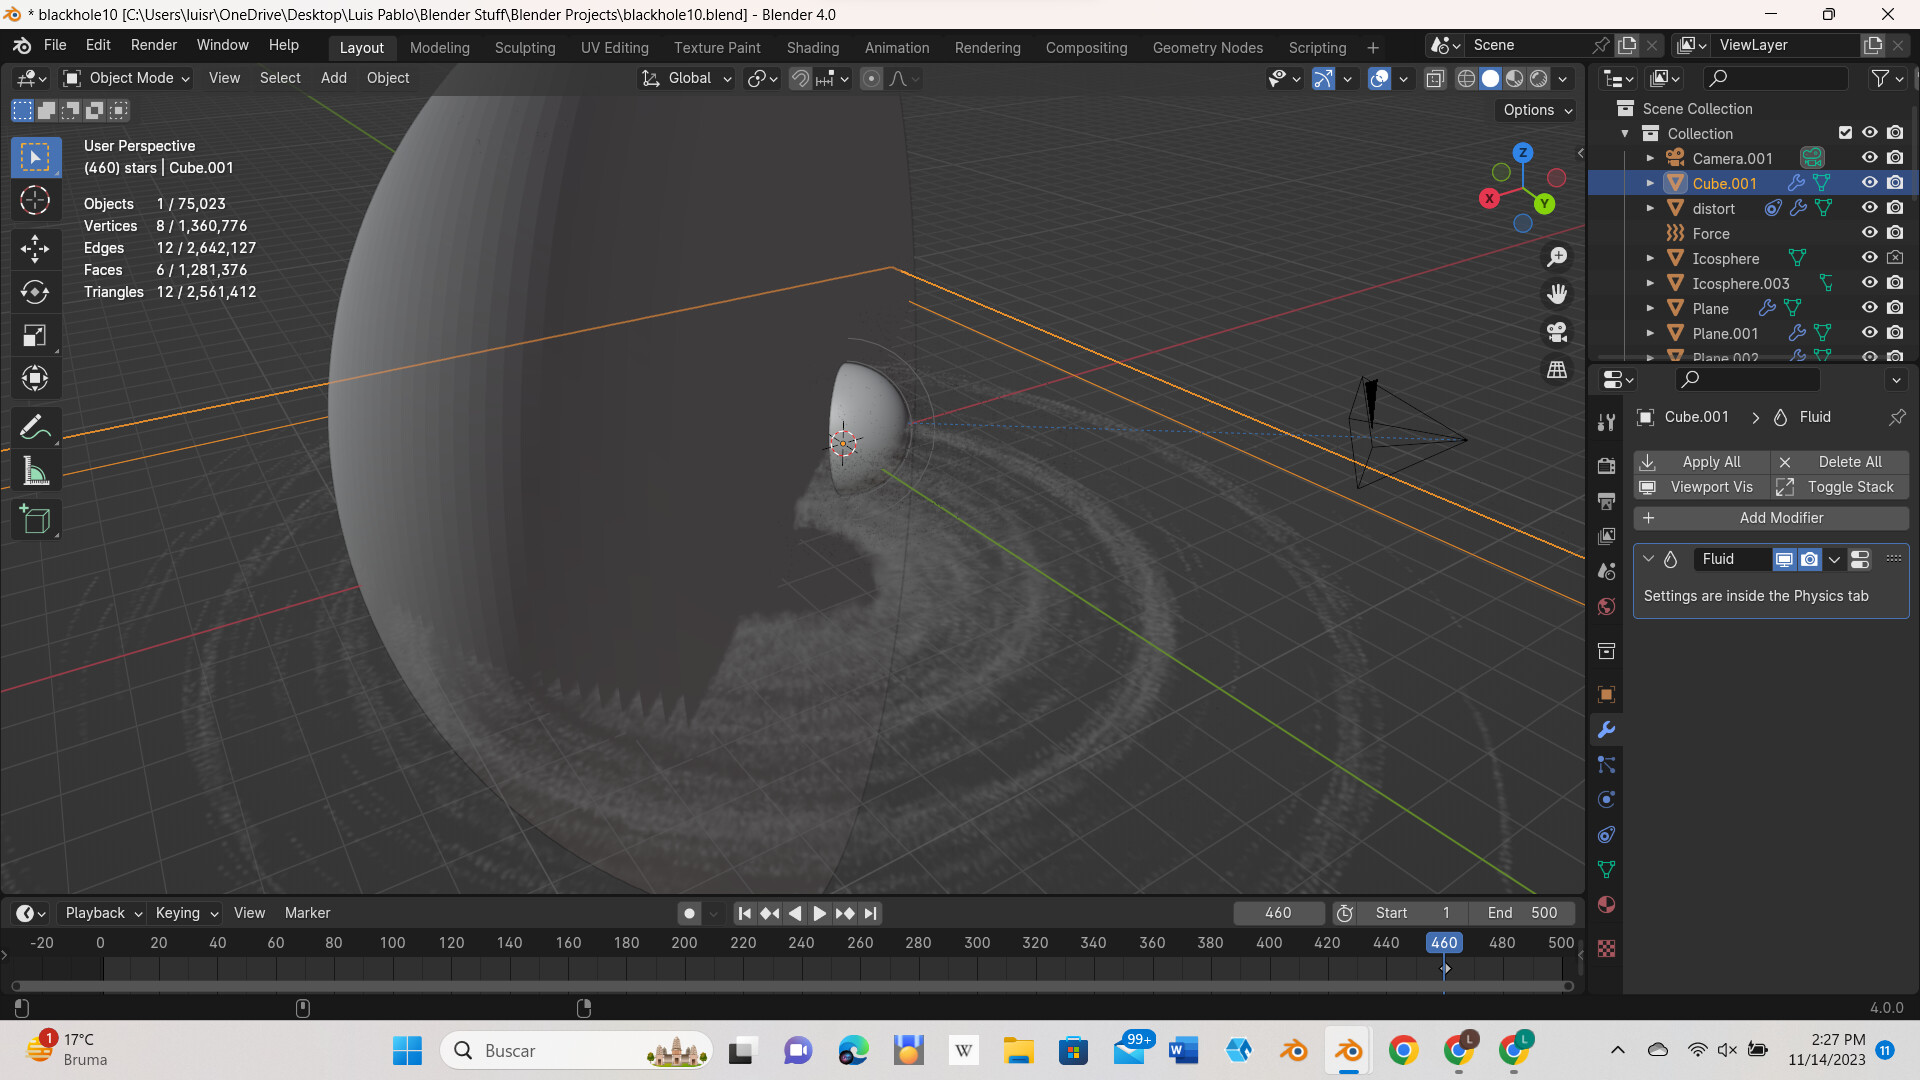Open the Tool settings properties tab
The image size is (1920, 1080).
[x=1606, y=423]
